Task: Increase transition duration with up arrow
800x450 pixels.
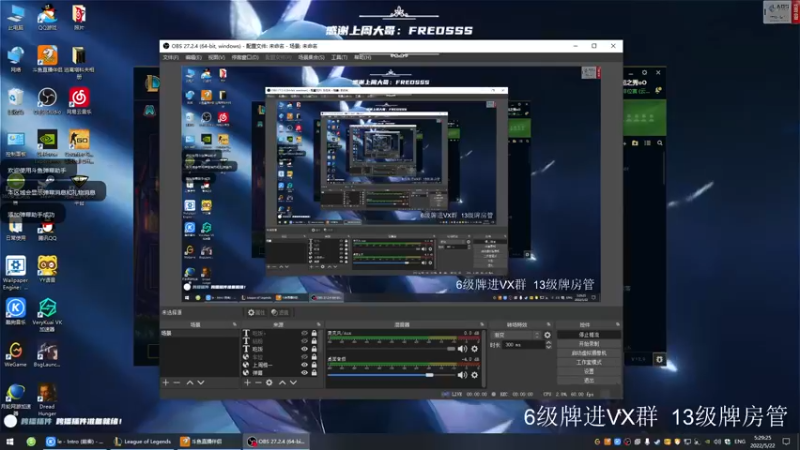Action: click(x=548, y=343)
